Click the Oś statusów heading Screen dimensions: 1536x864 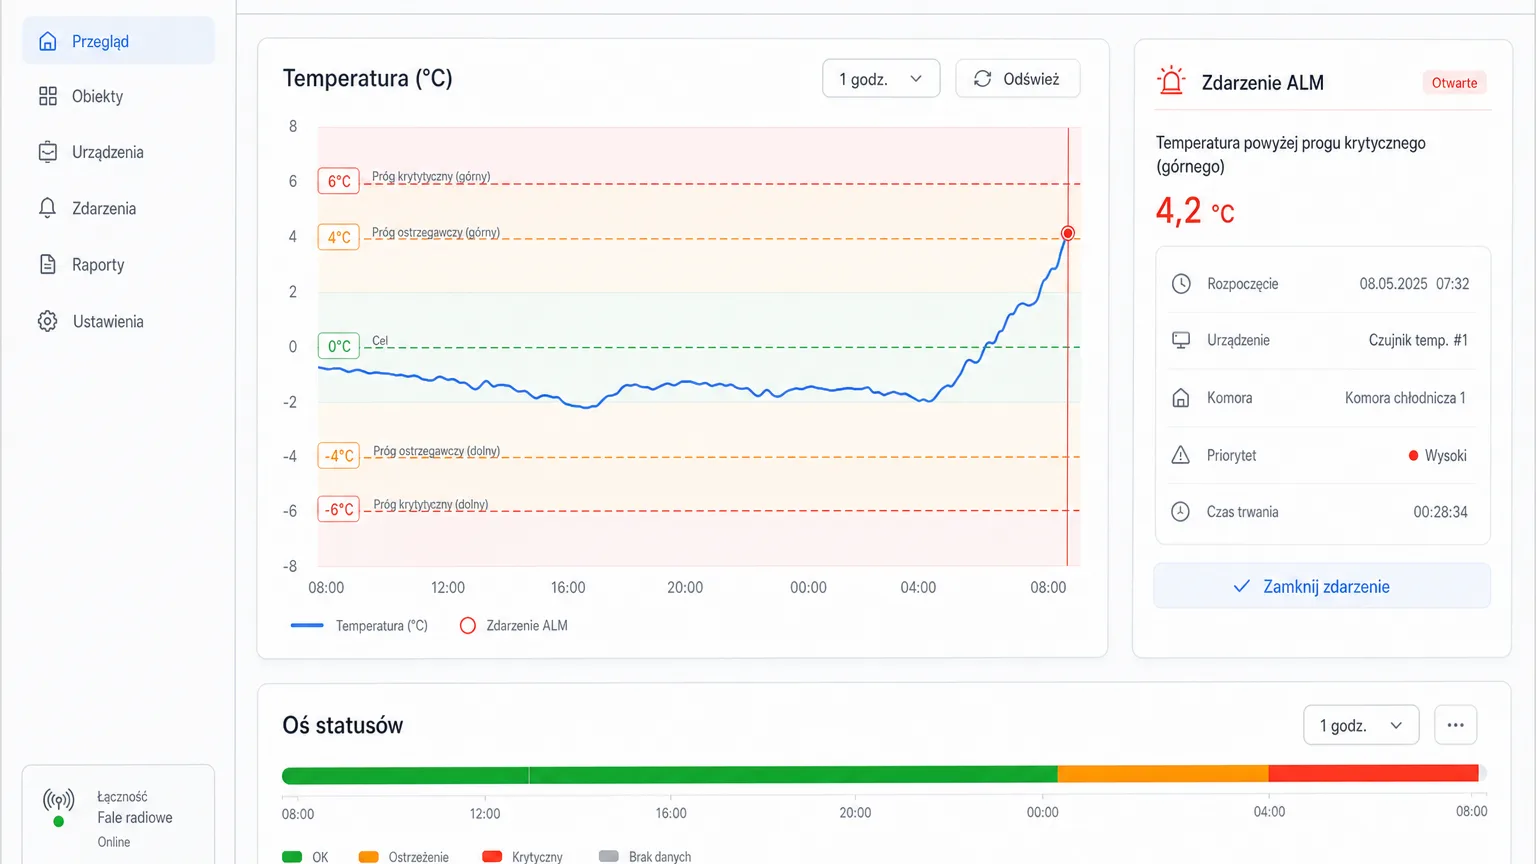(x=342, y=725)
